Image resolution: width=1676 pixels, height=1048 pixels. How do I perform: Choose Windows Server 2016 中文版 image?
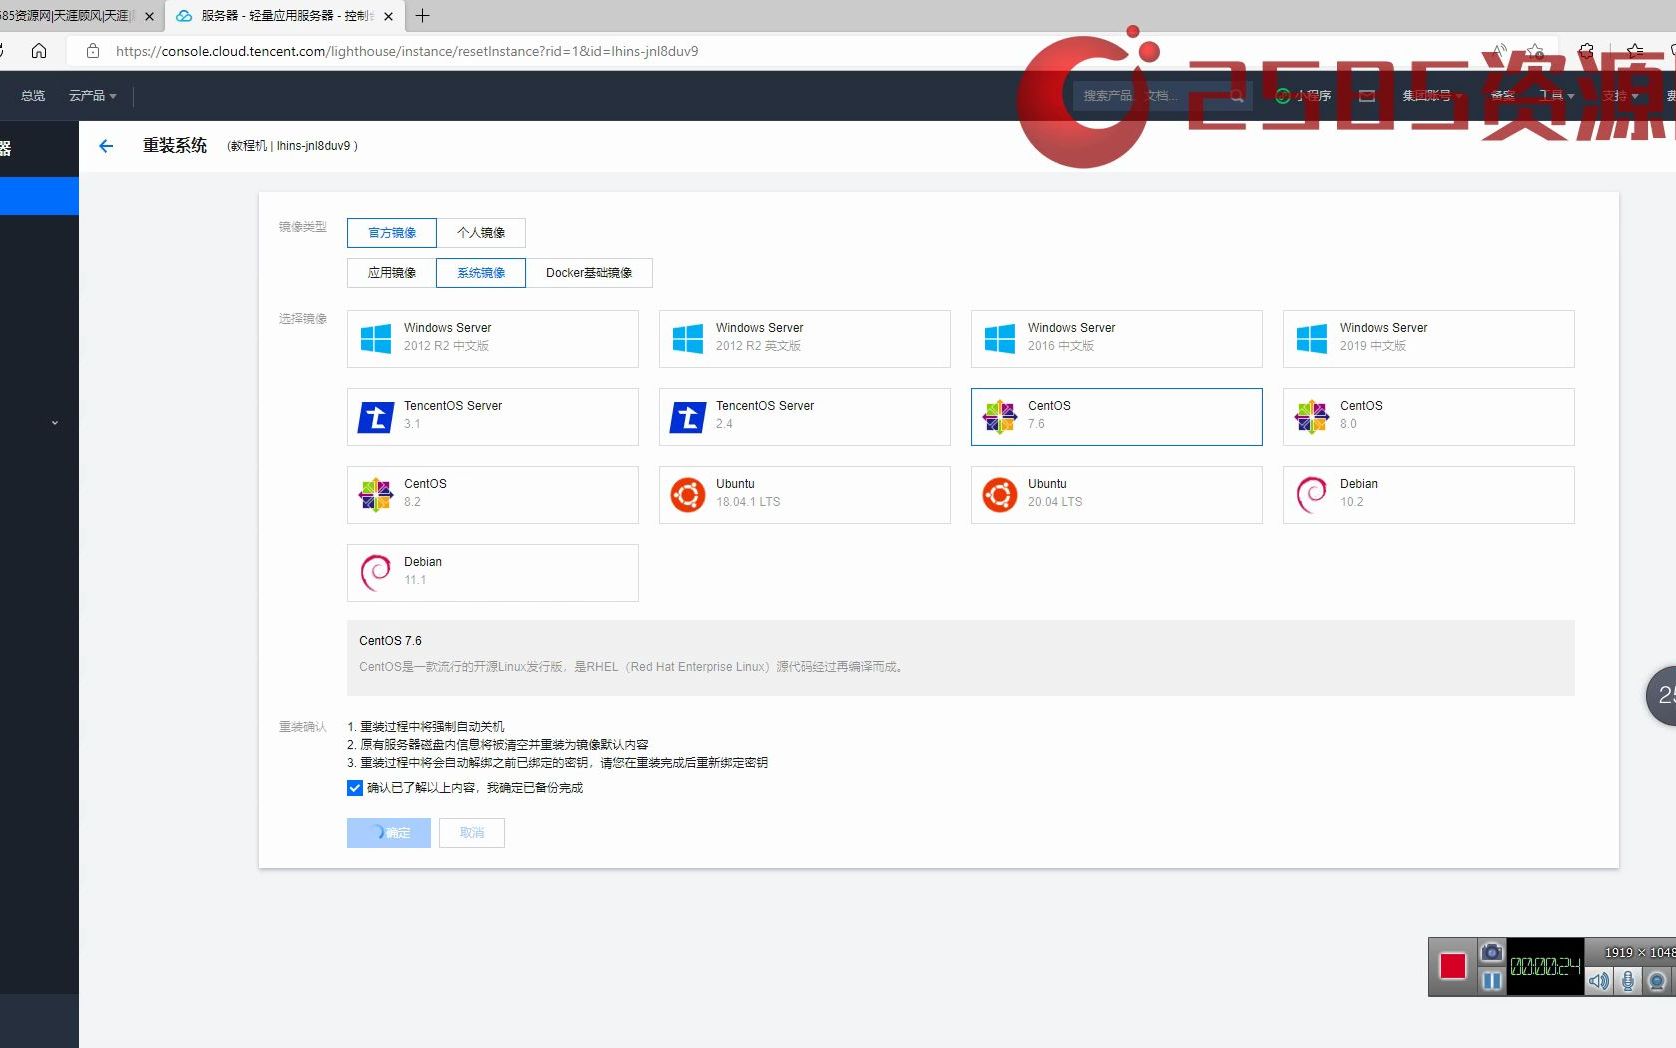click(1117, 339)
